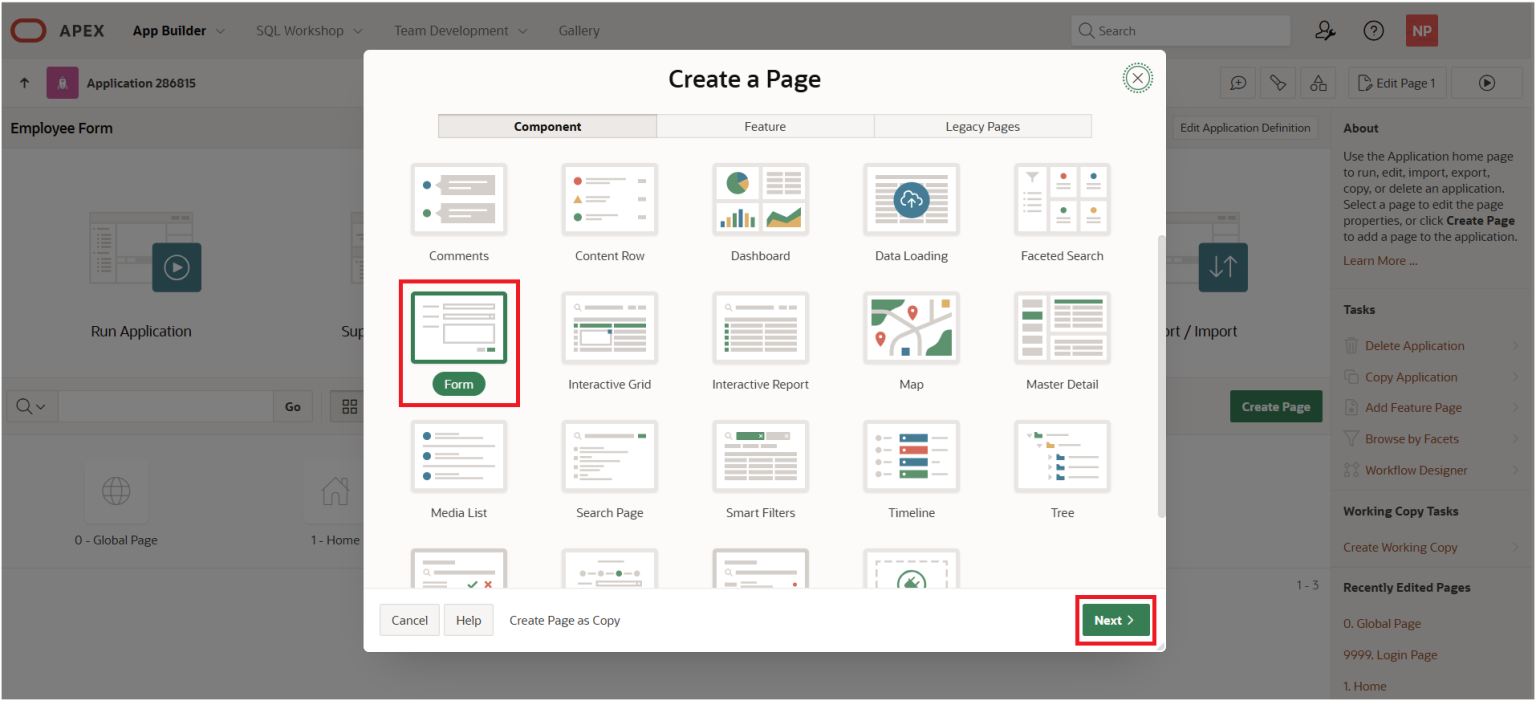The image size is (1536, 701).
Task: Cancel the Create a Page dialog
Action: pos(409,620)
